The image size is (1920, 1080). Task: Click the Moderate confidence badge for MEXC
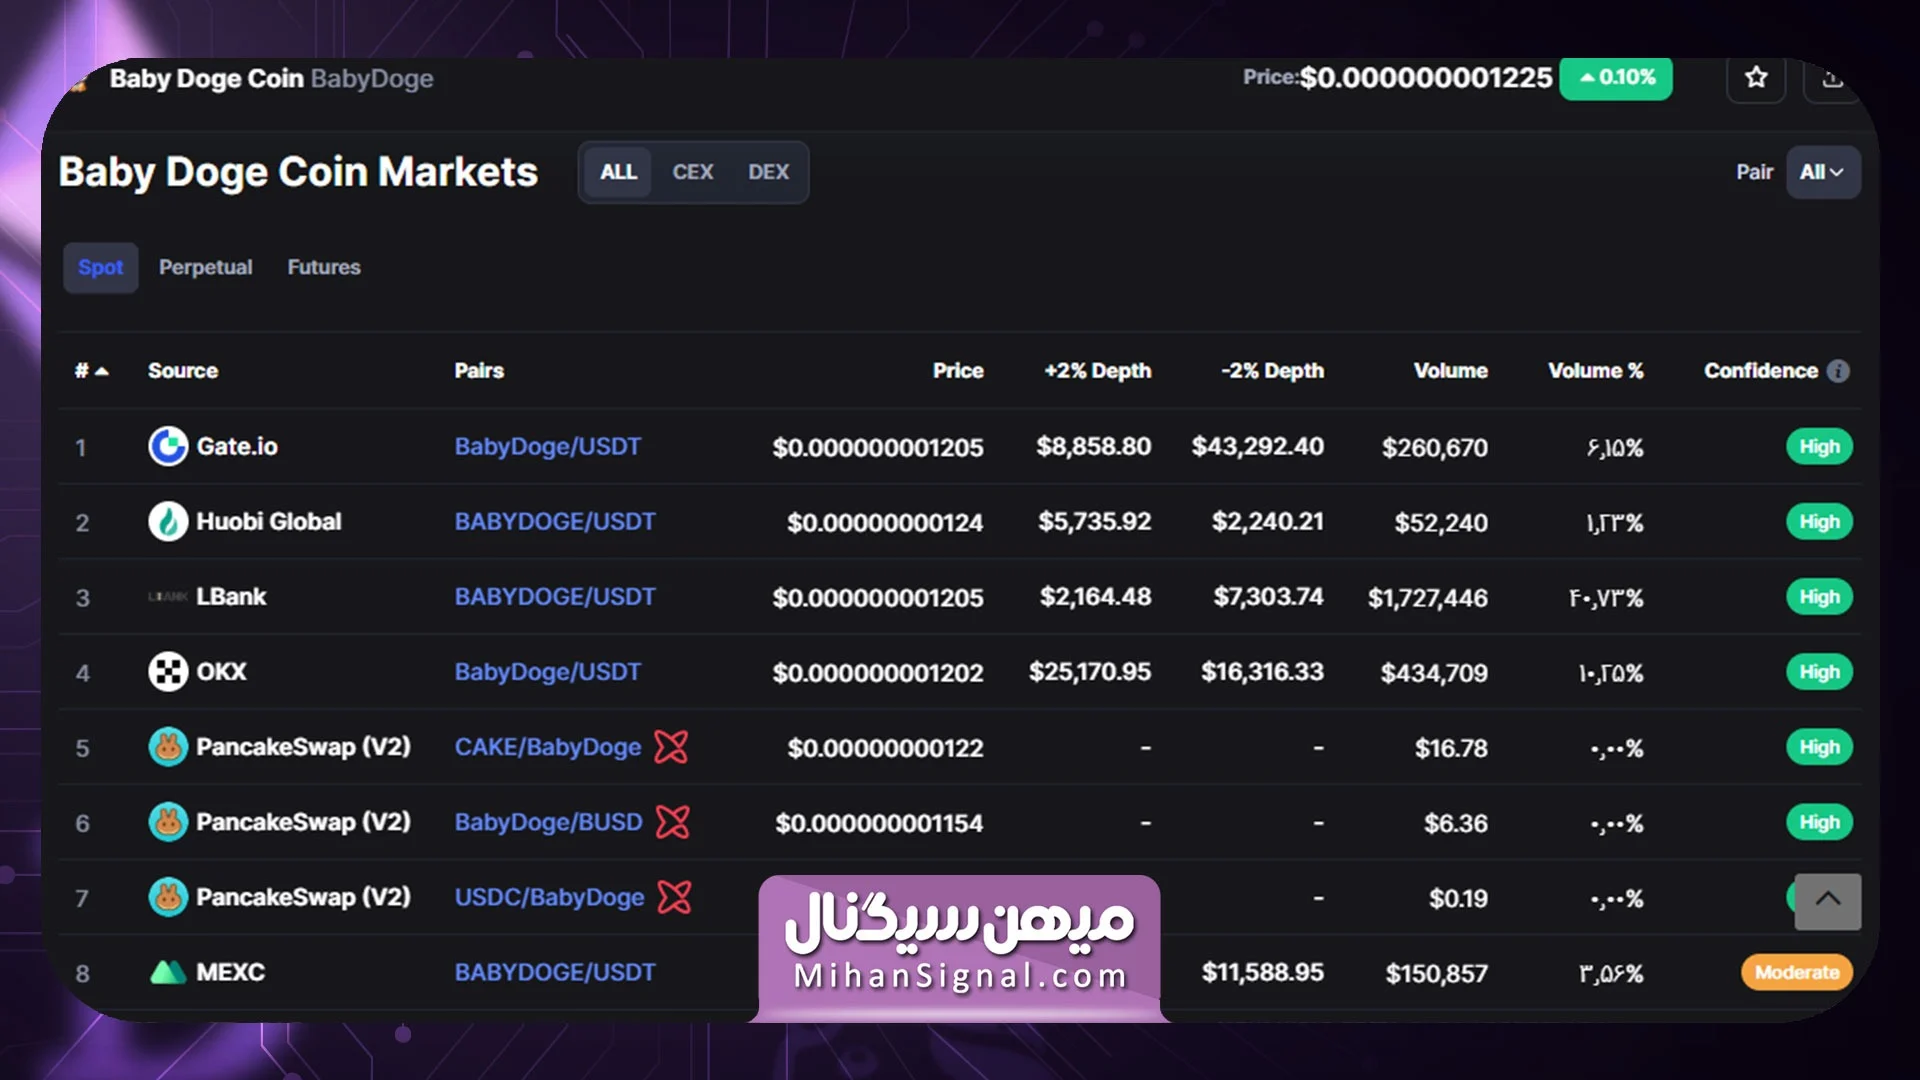1797,972
